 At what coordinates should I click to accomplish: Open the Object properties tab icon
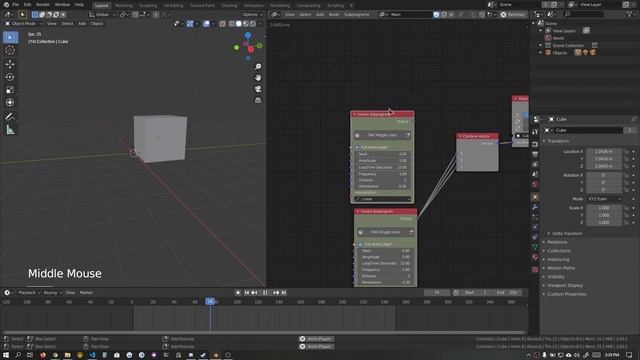pyautogui.click(x=535, y=197)
